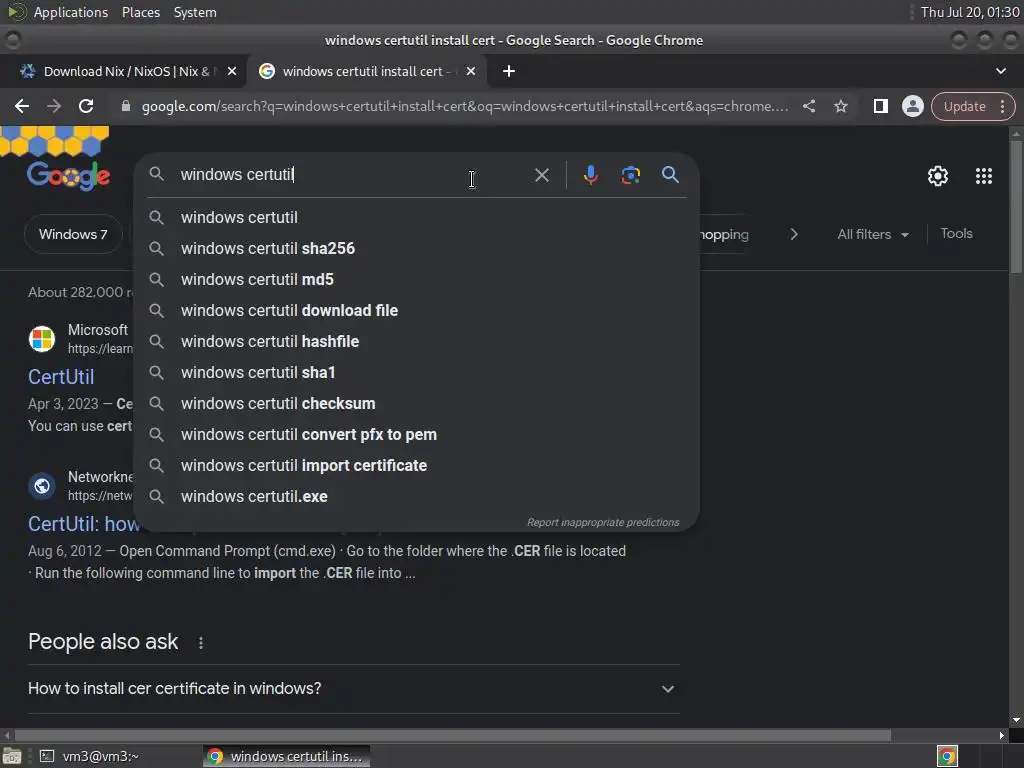
Task: Select Chrome window in bottom taskbar
Action: point(286,756)
